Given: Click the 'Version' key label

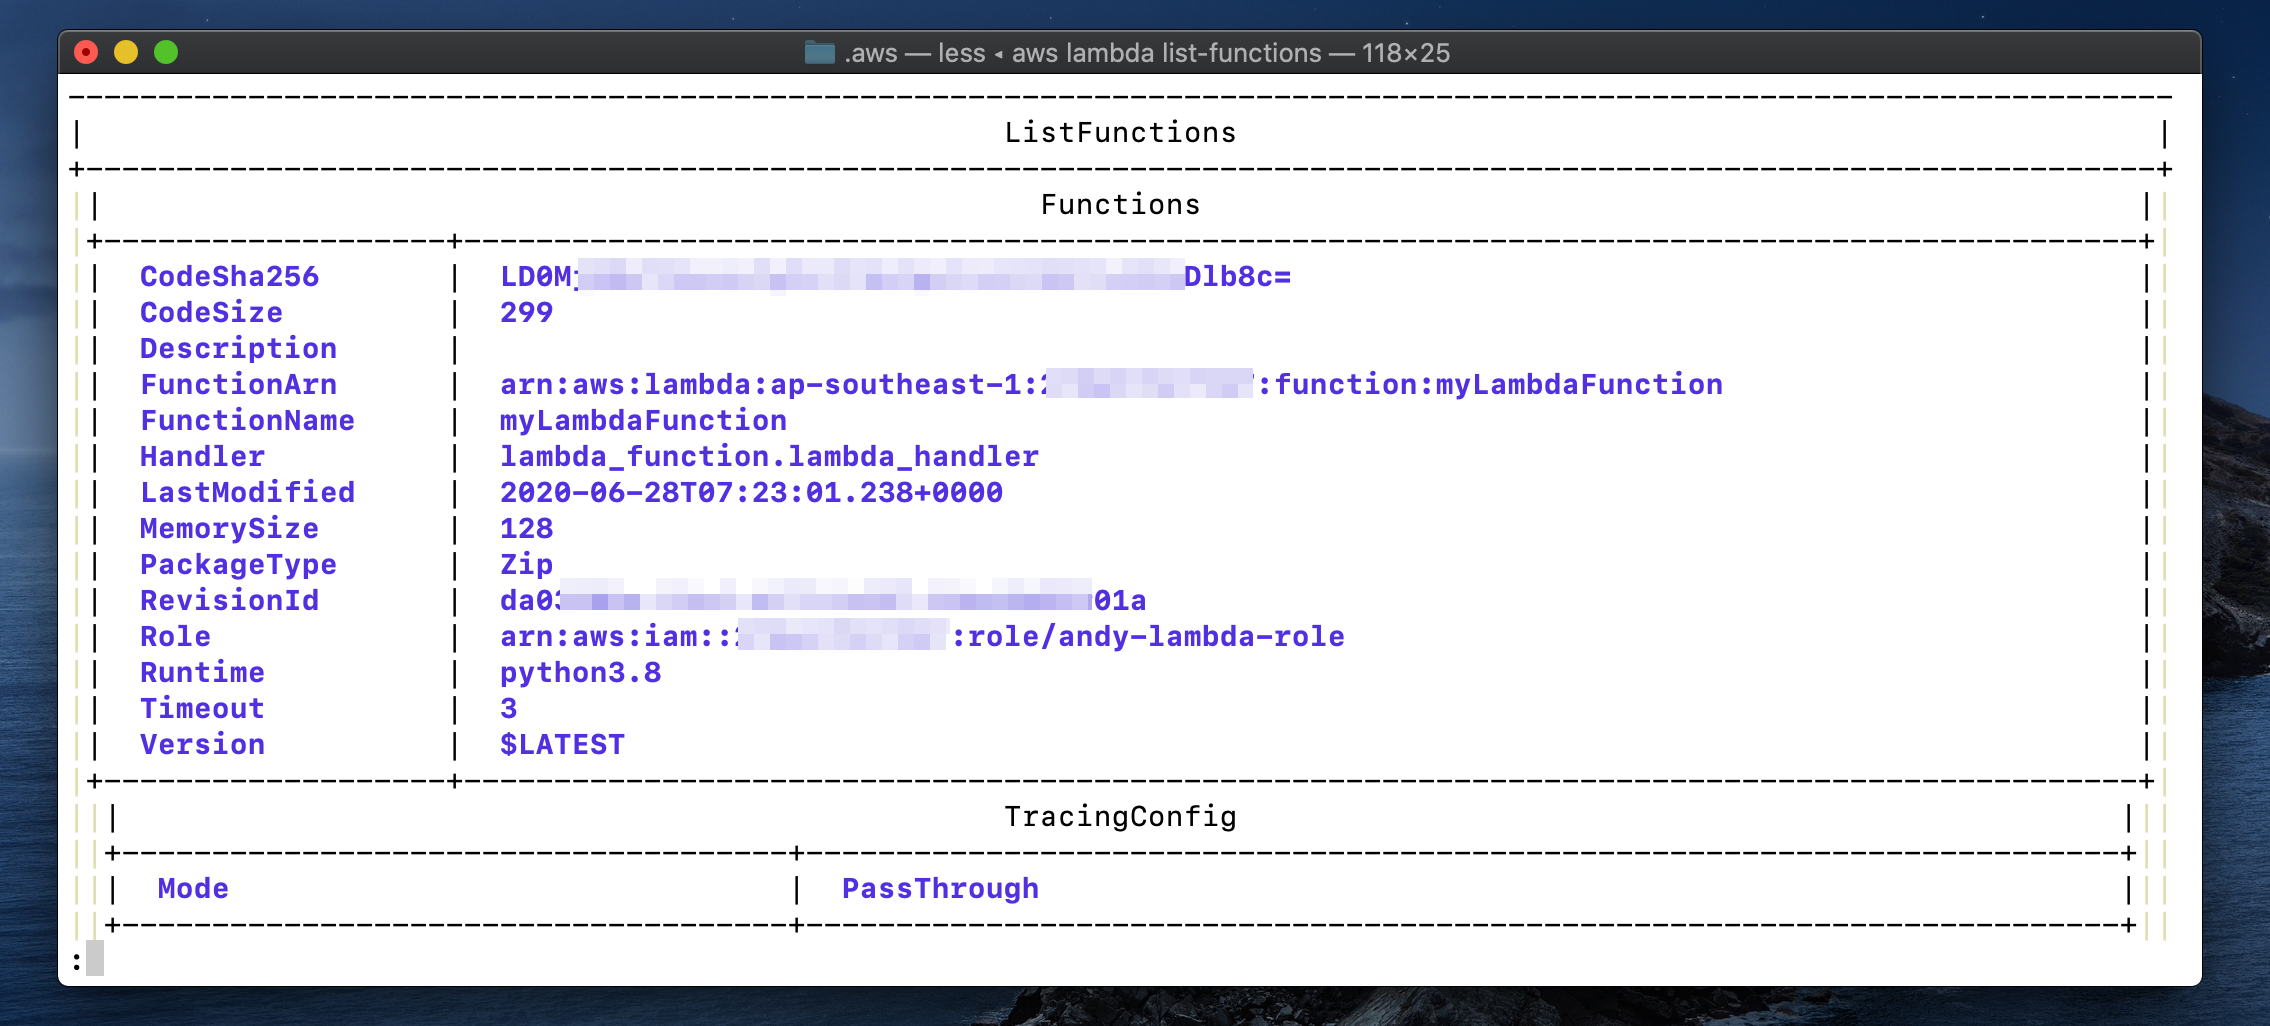Looking at the screenshot, I should 202,745.
